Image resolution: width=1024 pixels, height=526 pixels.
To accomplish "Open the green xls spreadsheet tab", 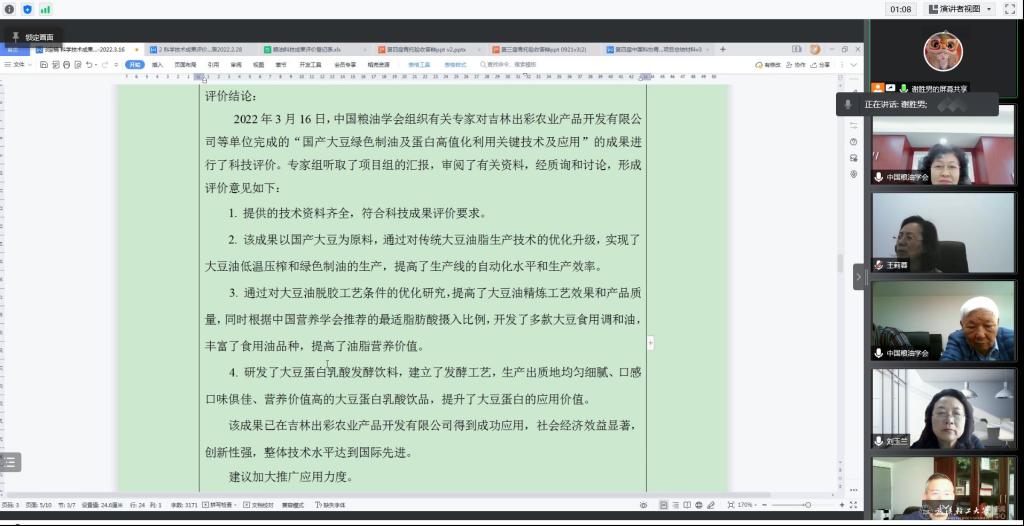I will click(x=313, y=50).
